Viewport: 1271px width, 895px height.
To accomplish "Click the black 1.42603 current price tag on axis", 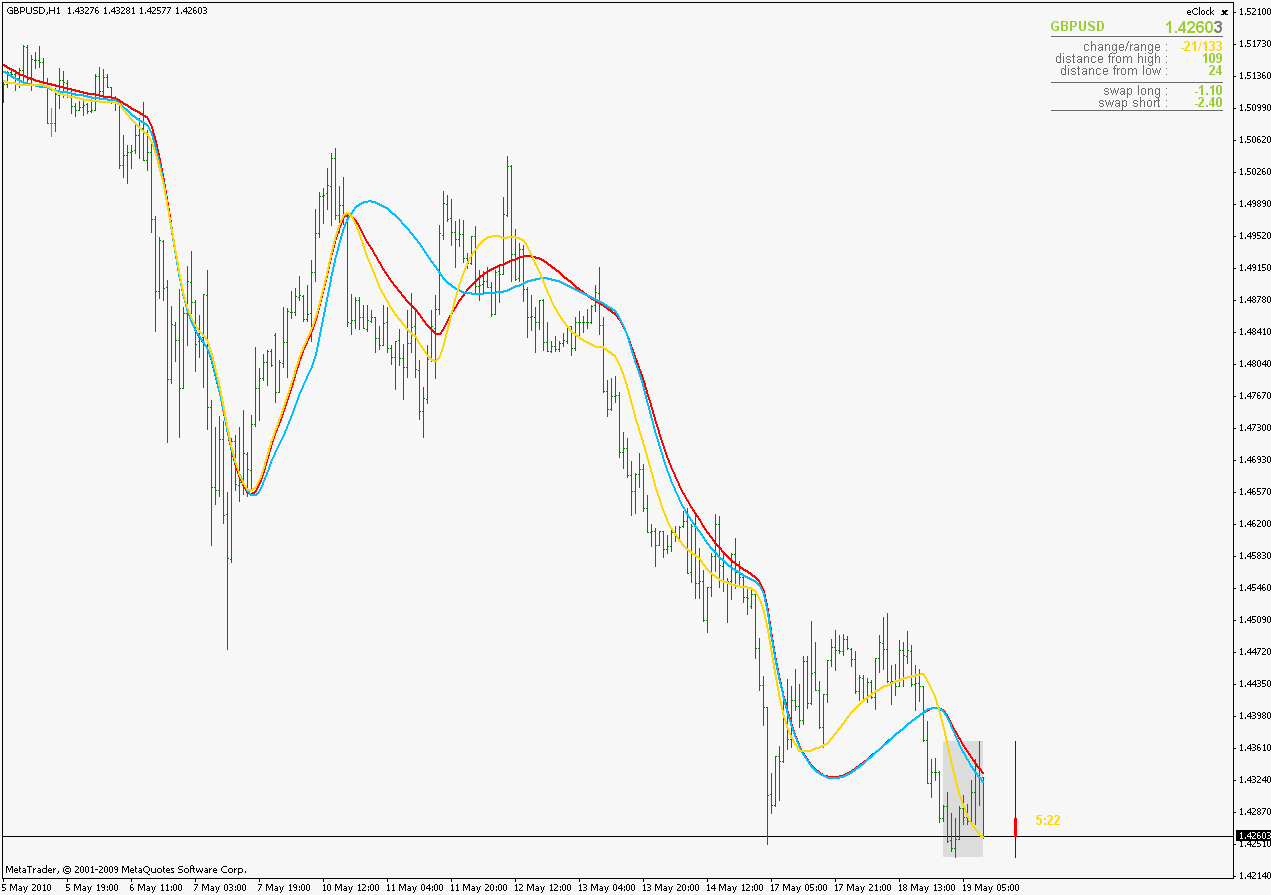I will tap(1253, 836).
